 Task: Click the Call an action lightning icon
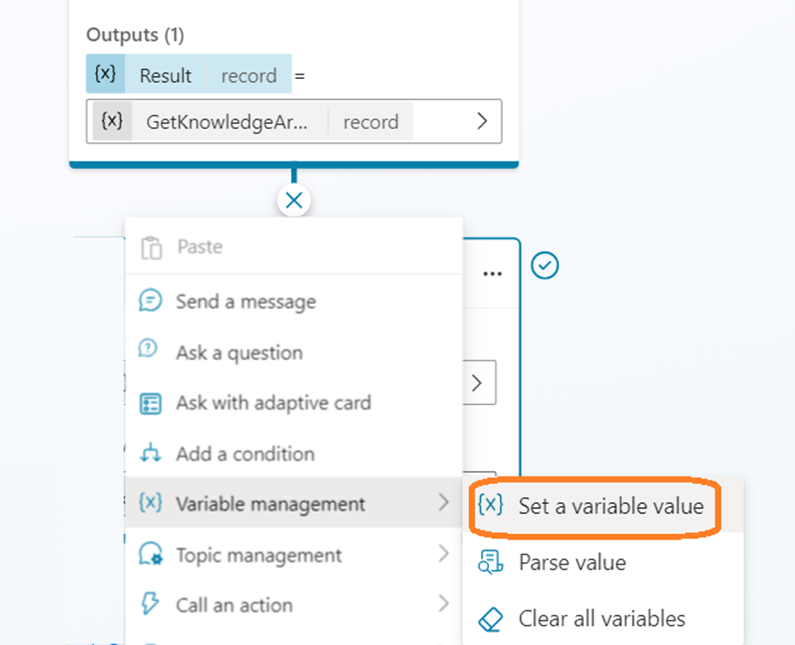click(151, 605)
